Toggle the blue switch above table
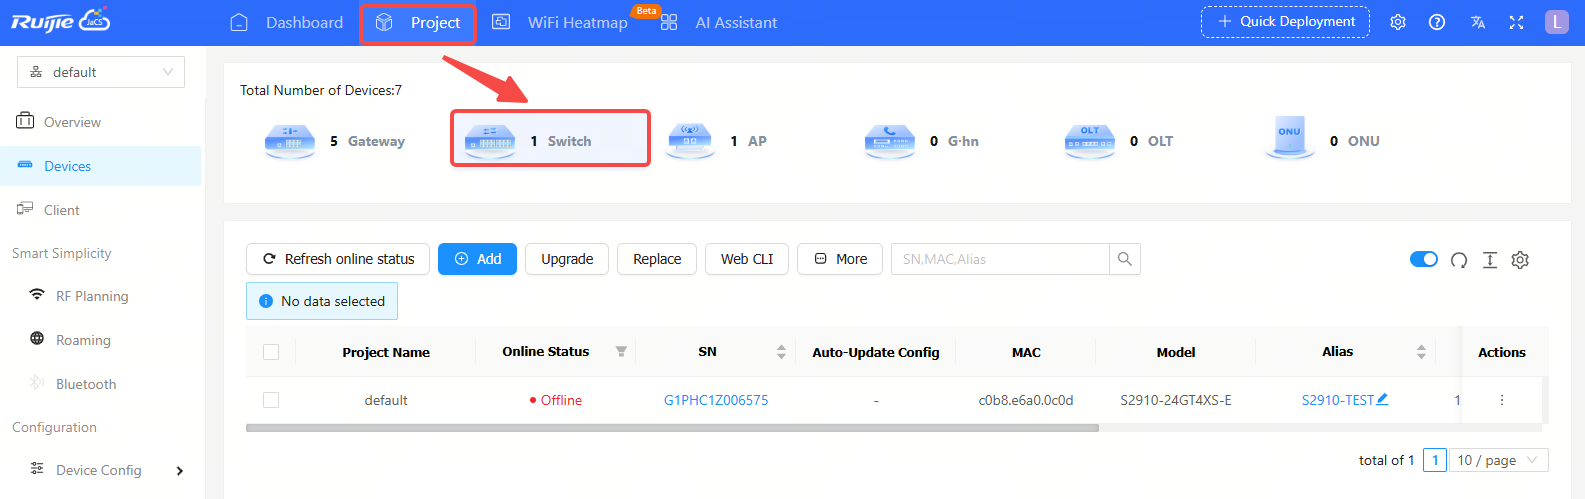Viewport: 1585px width, 499px height. click(1423, 260)
